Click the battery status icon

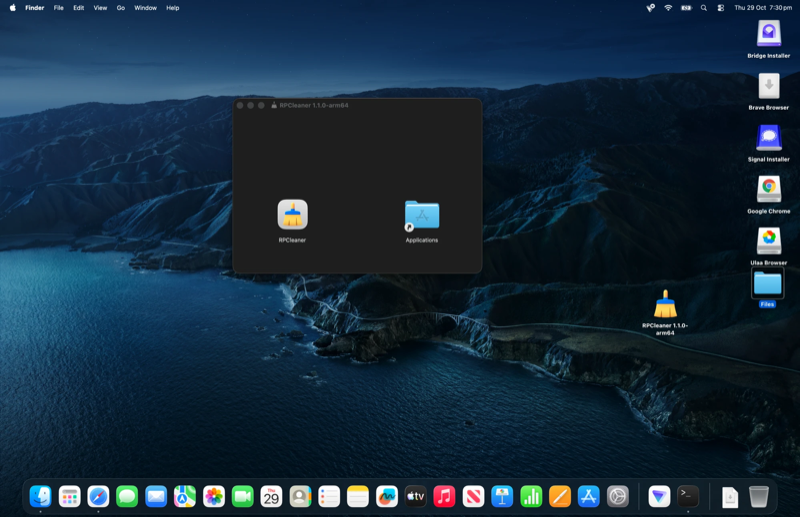[x=686, y=8]
